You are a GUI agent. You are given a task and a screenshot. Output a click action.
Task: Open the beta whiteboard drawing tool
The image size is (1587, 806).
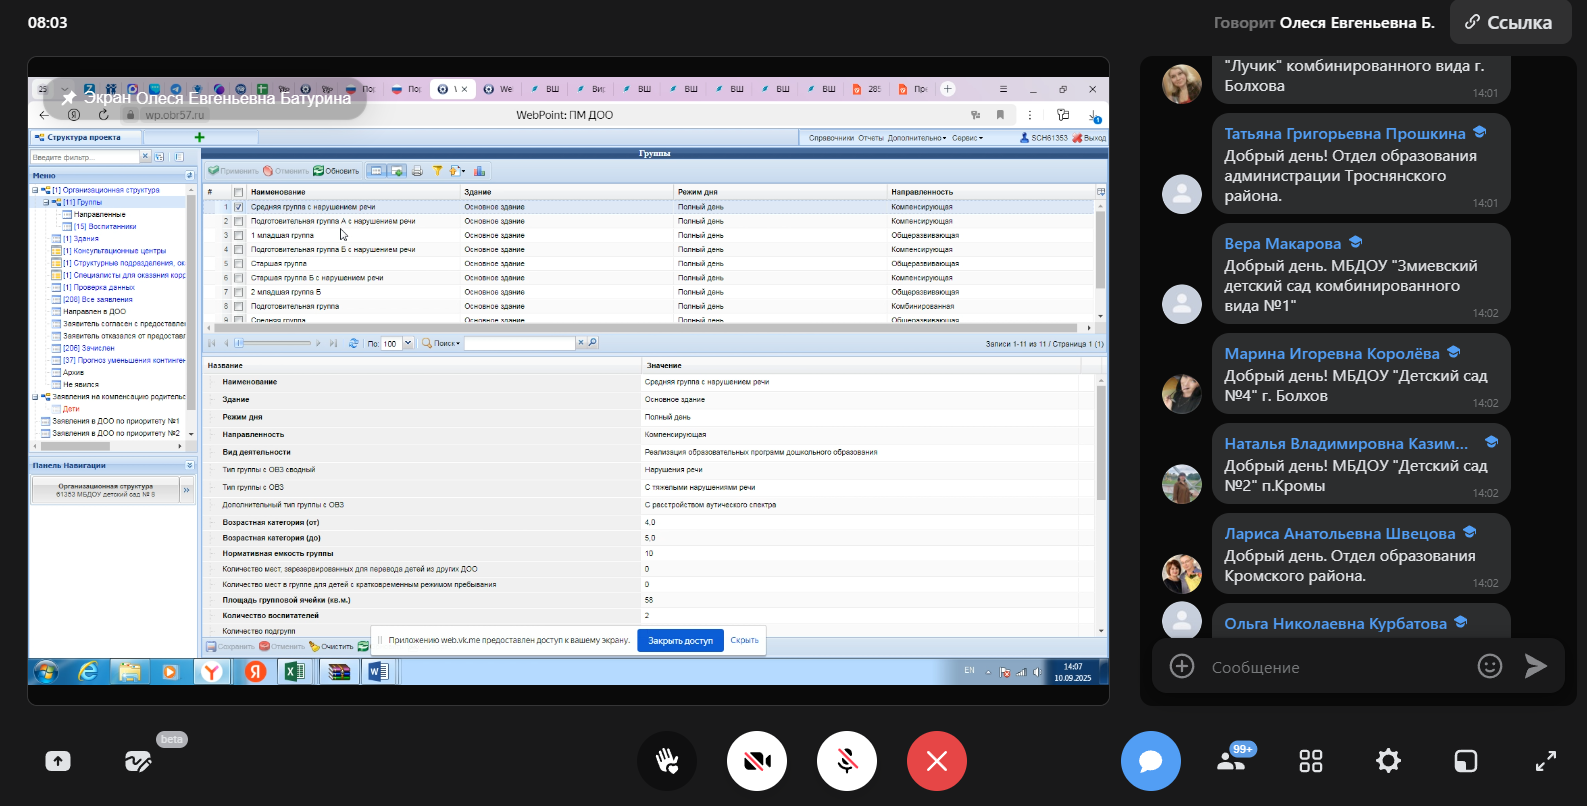[138, 761]
